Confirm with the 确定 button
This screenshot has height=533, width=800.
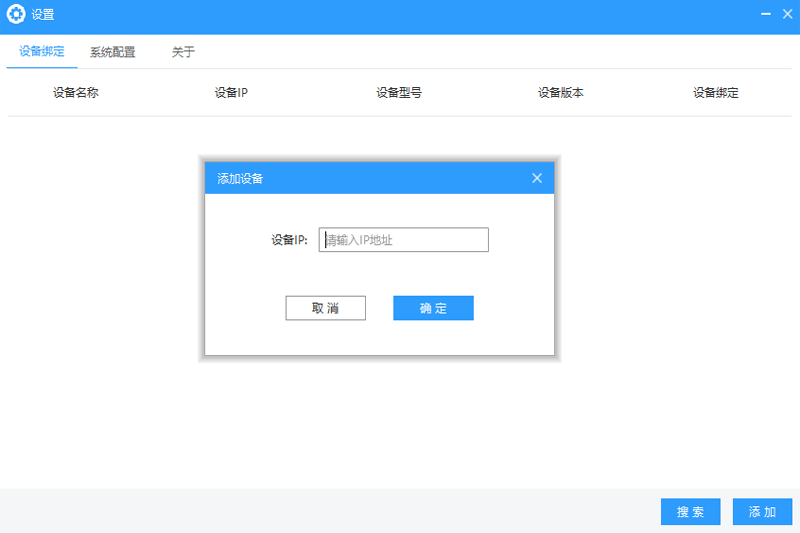[x=433, y=308]
